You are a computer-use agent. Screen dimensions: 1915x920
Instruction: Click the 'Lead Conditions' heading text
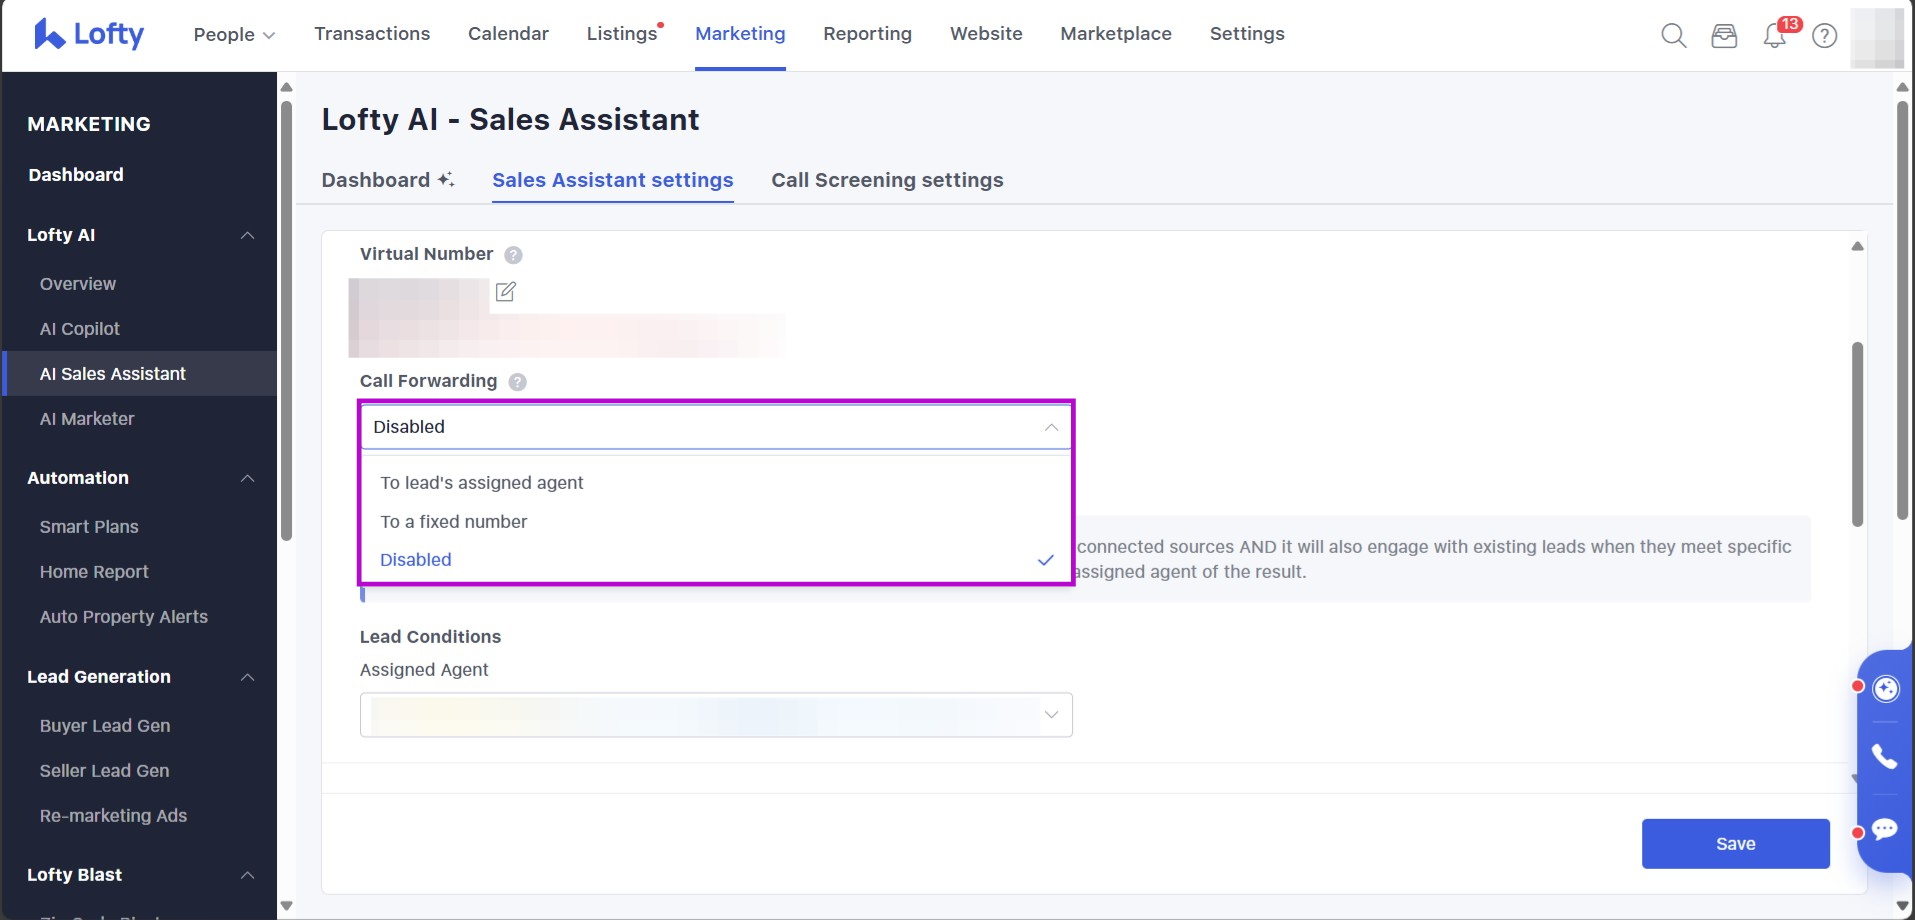click(x=430, y=637)
